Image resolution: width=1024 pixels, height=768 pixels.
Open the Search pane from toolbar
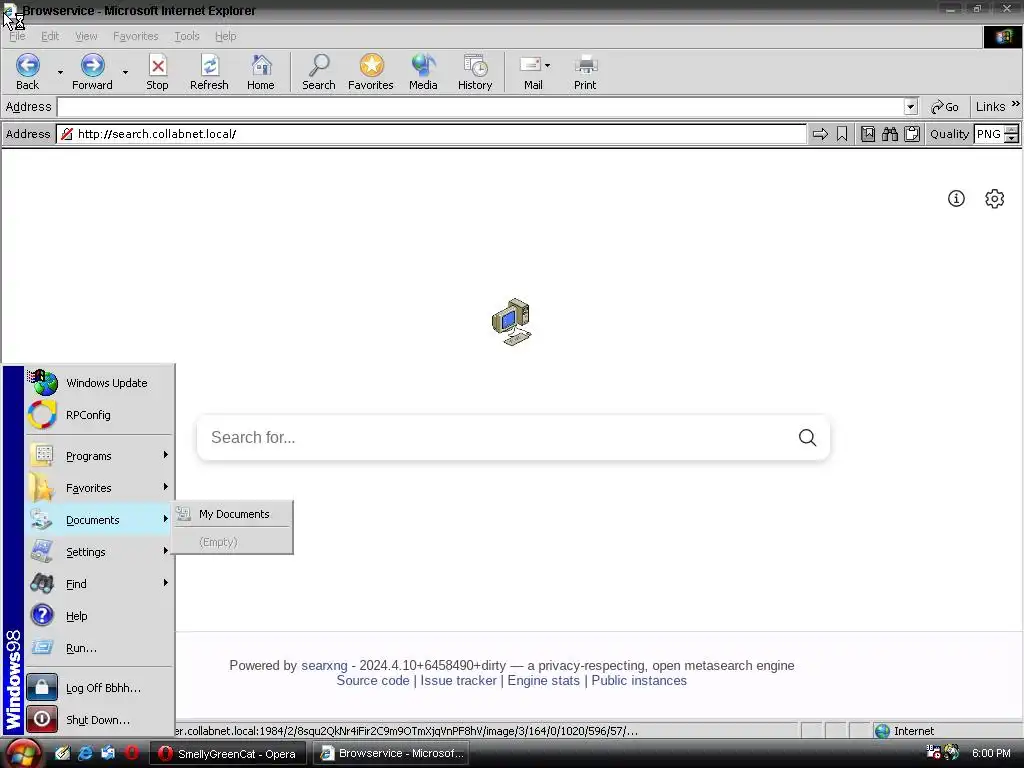click(319, 72)
